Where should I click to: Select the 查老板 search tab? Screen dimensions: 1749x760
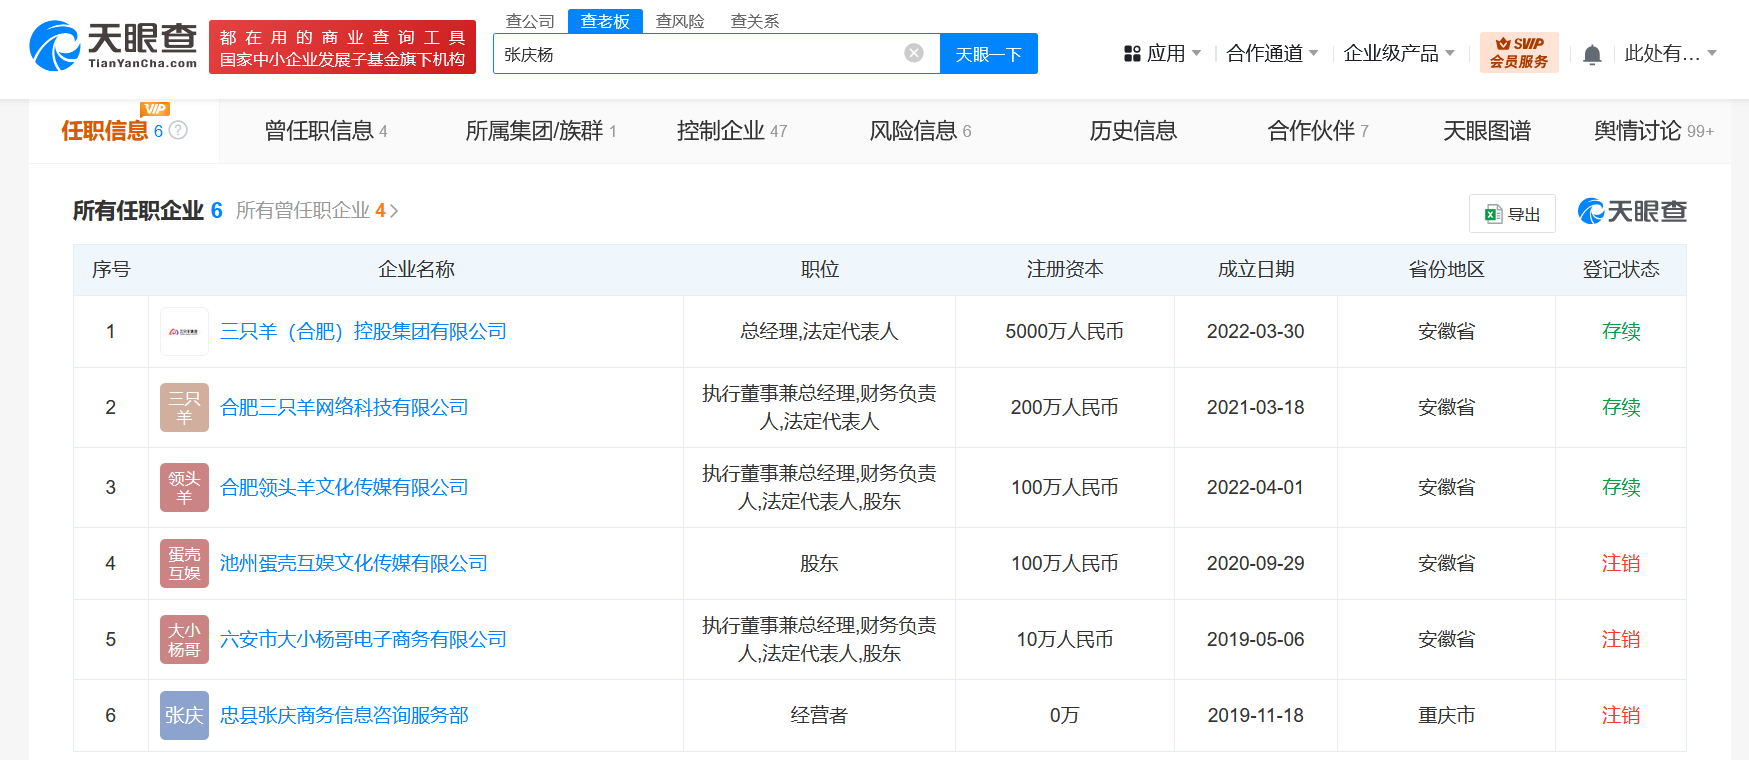[x=605, y=21]
